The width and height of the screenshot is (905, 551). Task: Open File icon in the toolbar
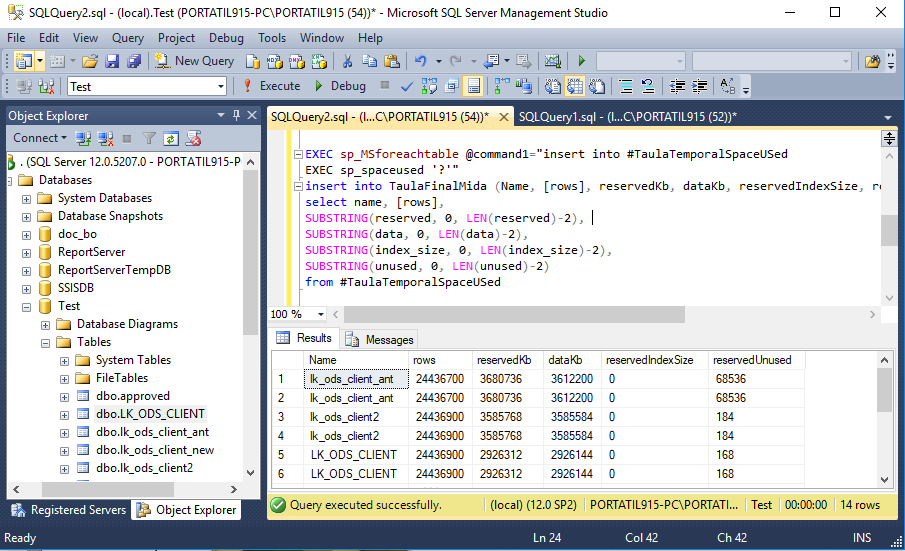pos(89,61)
